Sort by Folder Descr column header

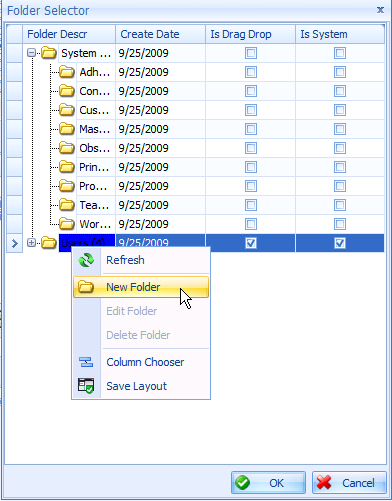click(x=69, y=34)
